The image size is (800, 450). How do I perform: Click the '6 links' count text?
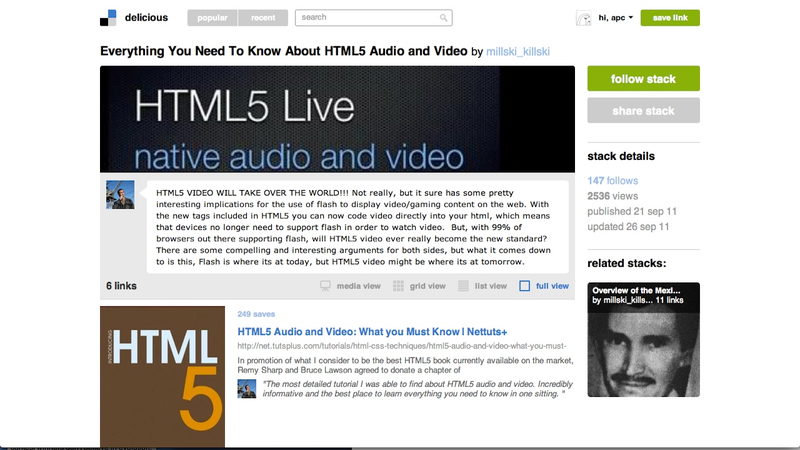click(121, 286)
